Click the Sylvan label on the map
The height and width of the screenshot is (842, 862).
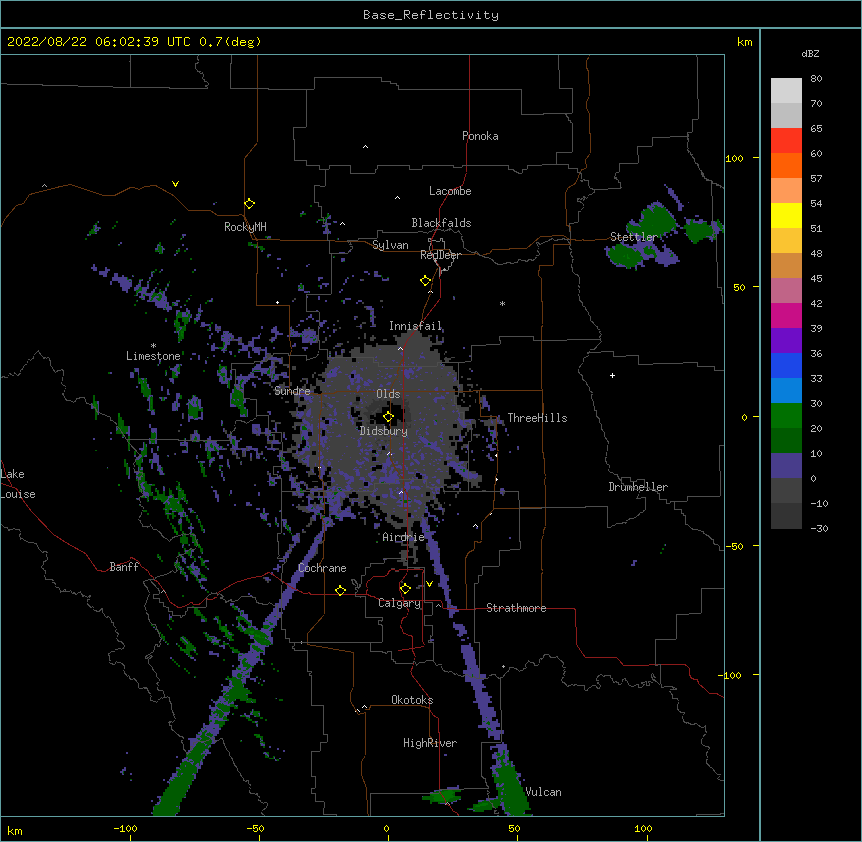pos(390,245)
